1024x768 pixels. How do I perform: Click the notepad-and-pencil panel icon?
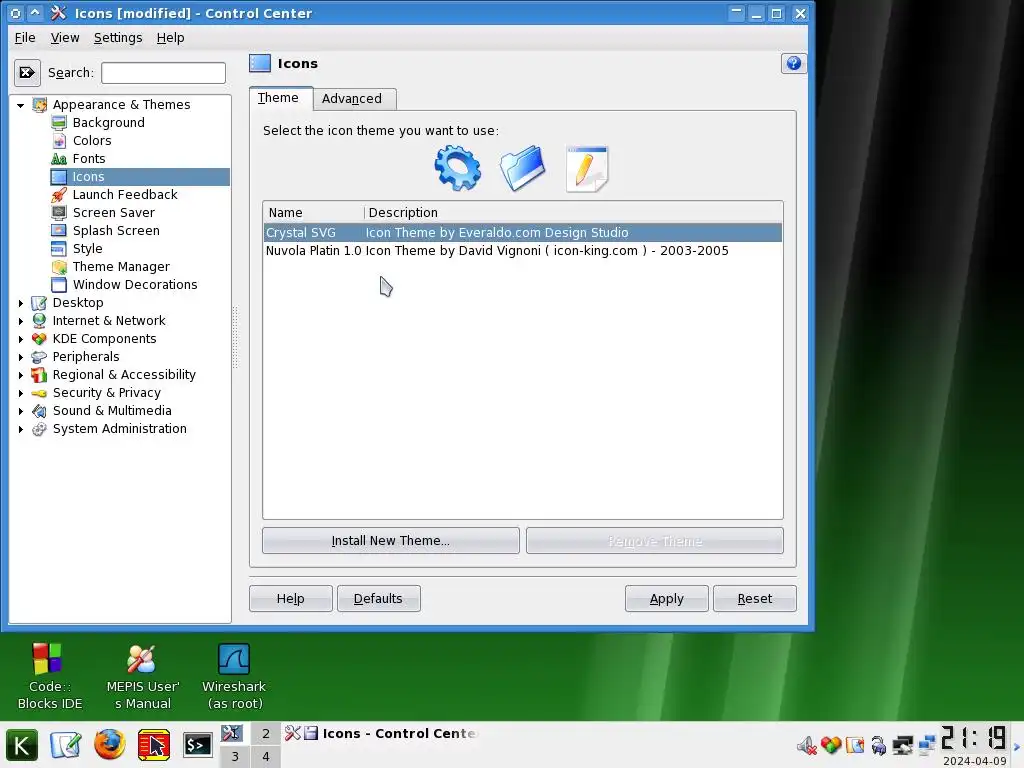(65, 745)
